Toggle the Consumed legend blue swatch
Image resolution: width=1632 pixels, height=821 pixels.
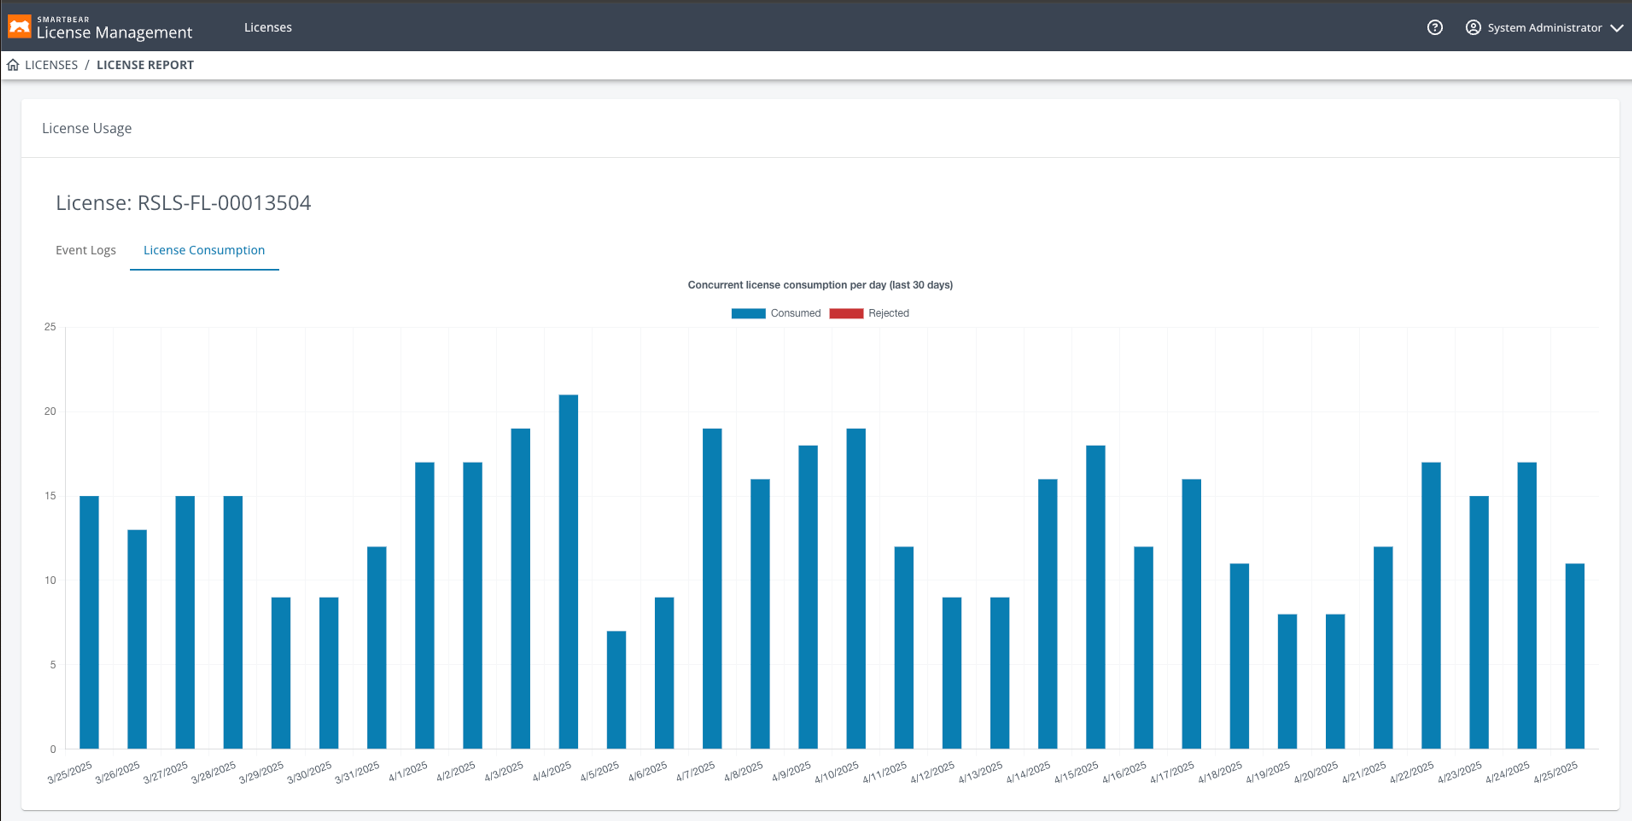click(748, 313)
